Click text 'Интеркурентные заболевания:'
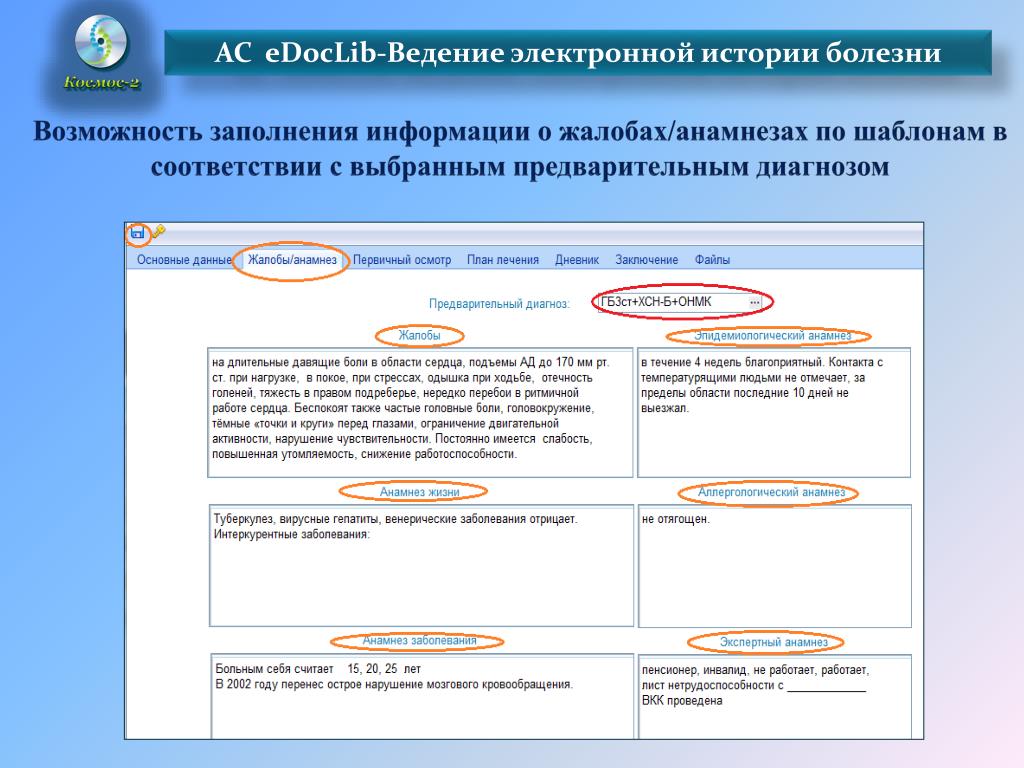The width and height of the screenshot is (1024, 768). (x=291, y=534)
